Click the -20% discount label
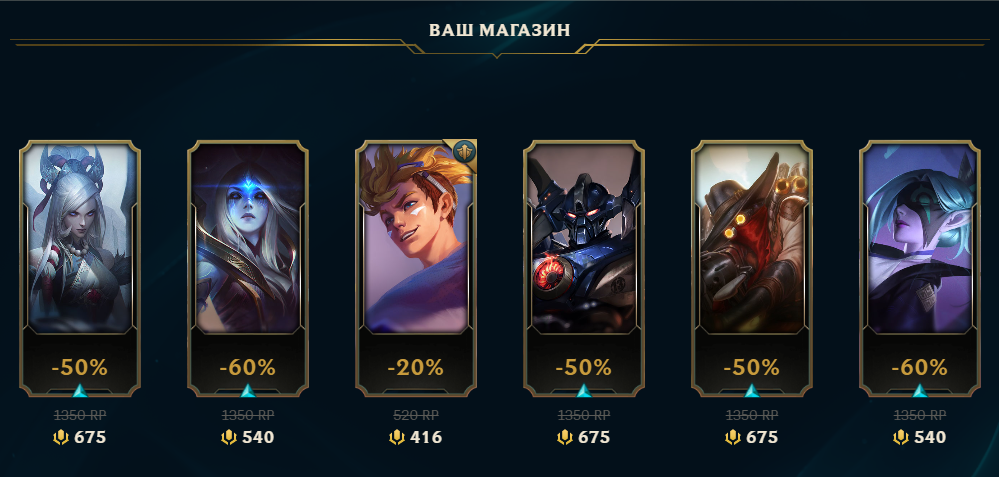 tap(415, 367)
